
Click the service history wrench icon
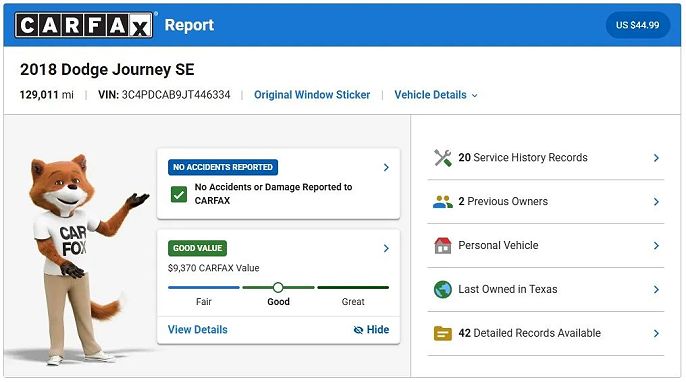[443, 158]
